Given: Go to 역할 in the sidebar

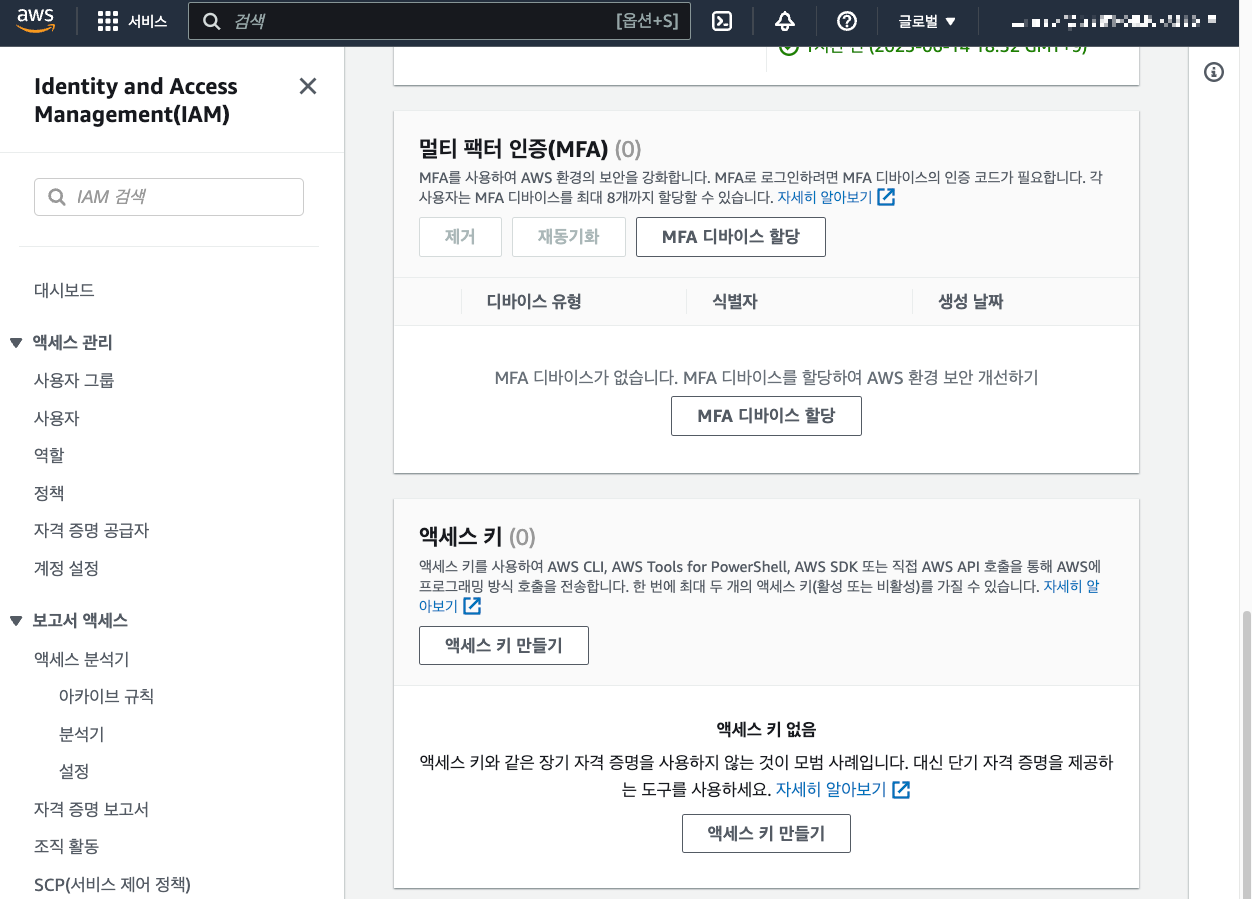Looking at the screenshot, I should coord(49,455).
